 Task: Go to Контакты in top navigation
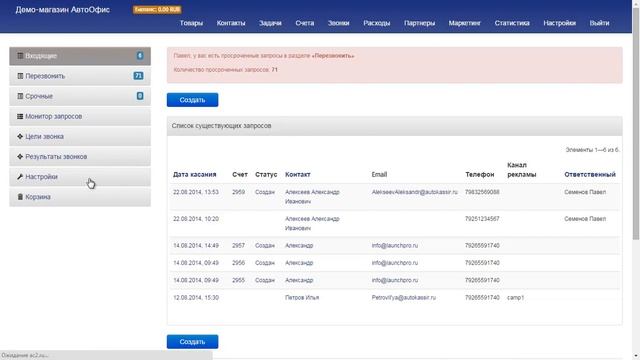tap(231, 23)
